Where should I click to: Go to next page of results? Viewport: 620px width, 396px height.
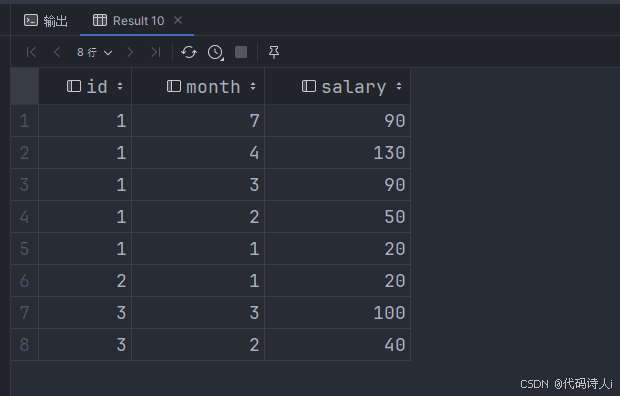130,52
